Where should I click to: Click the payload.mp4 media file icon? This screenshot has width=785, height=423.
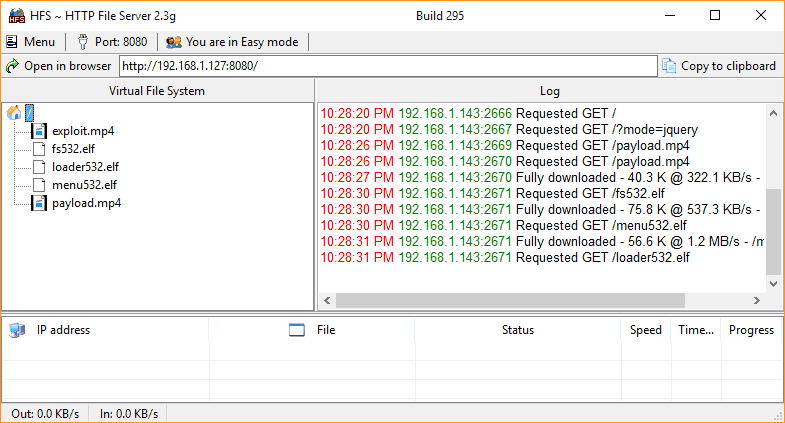[39, 203]
